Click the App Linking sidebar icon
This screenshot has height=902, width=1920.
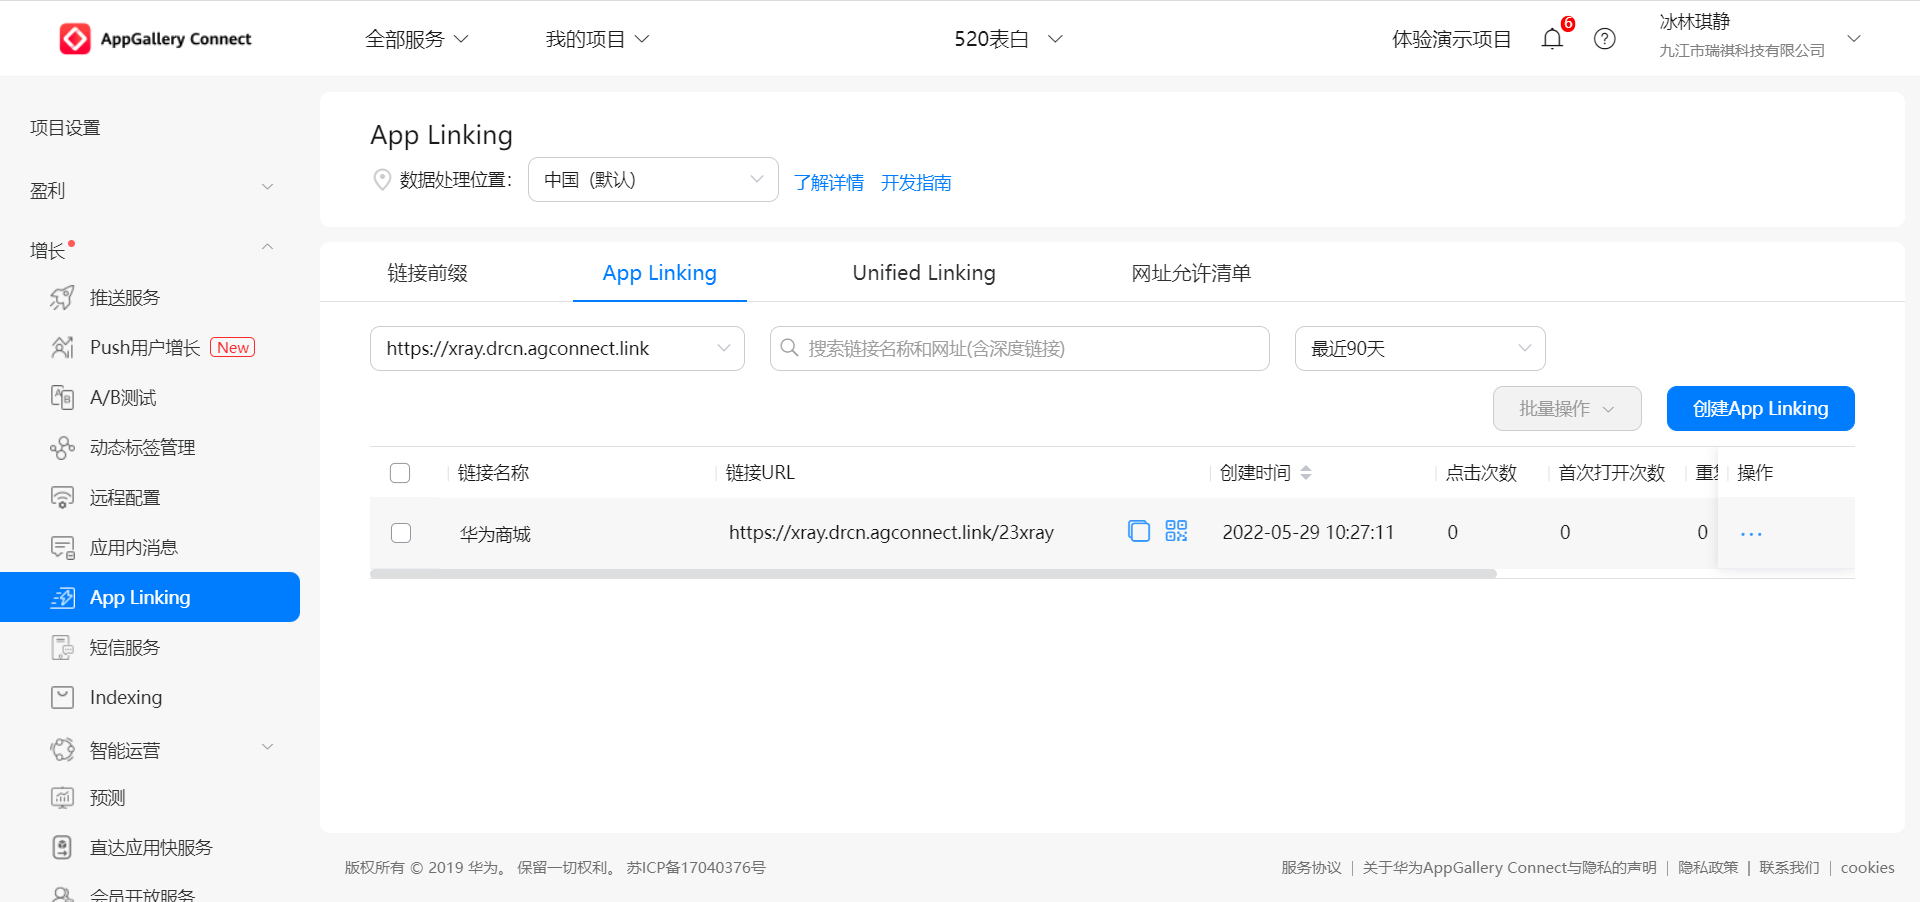(x=62, y=597)
